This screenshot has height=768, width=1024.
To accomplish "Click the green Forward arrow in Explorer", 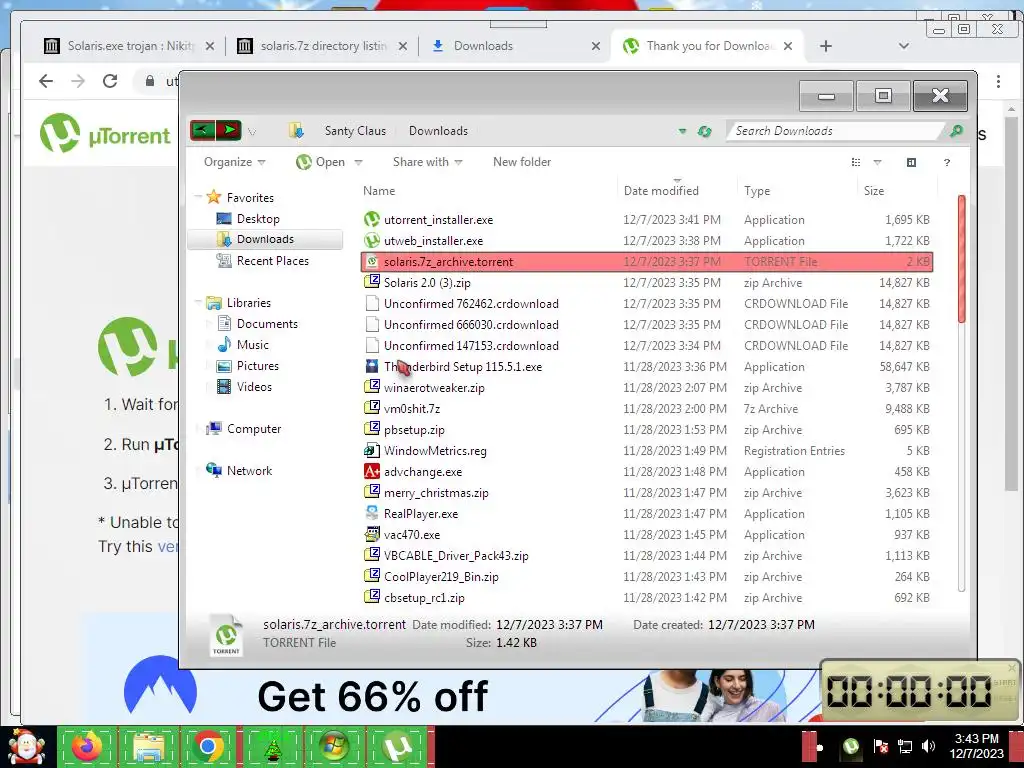I will coord(229,130).
